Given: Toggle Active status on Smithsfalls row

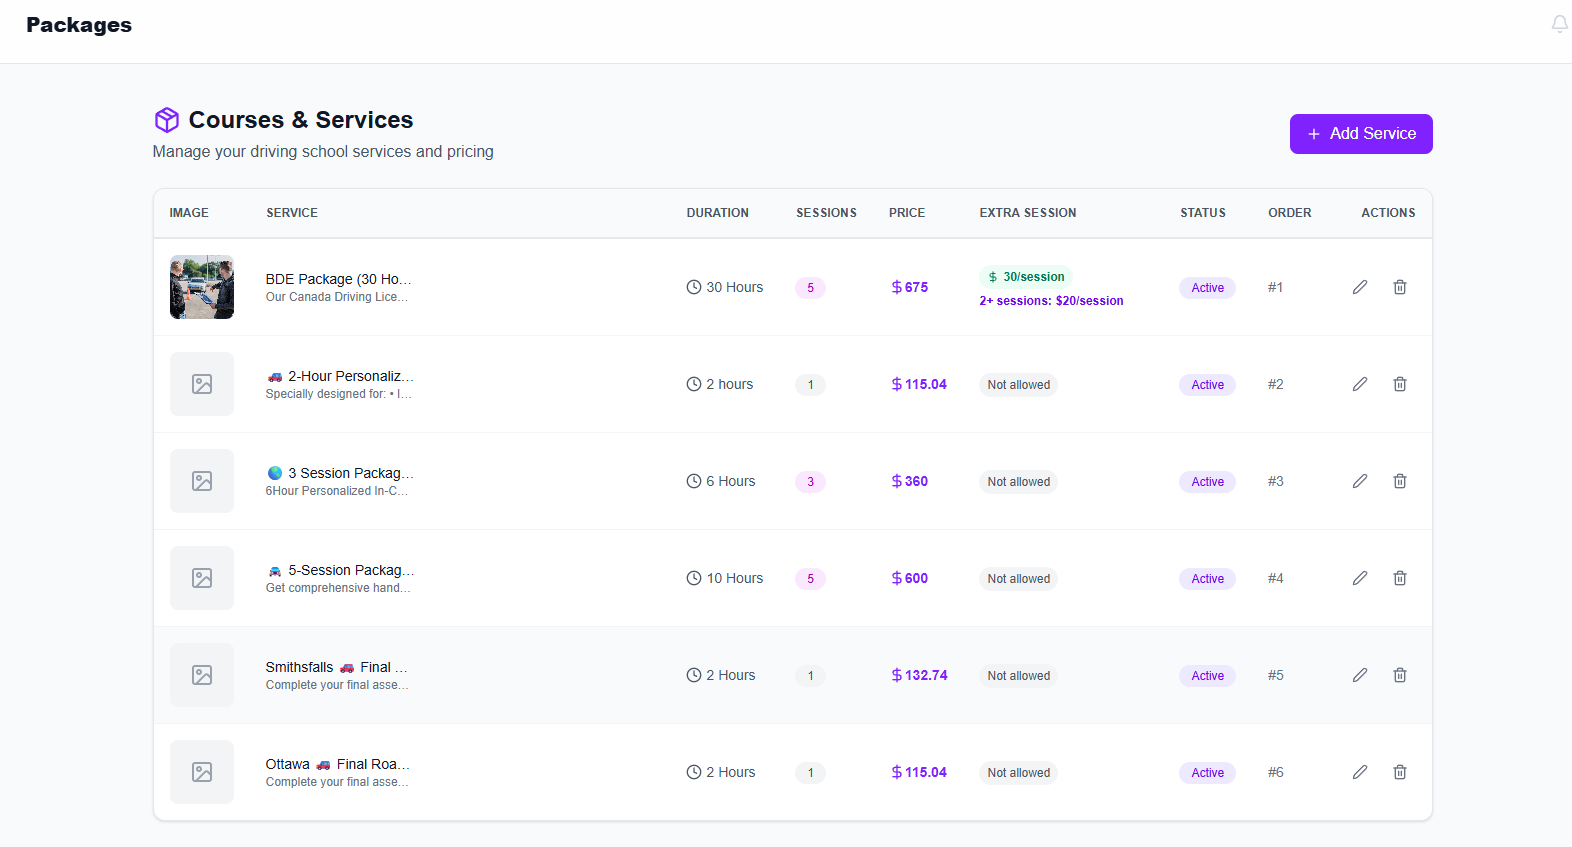Looking at the screenshot, I should (x=1207, y=676).
